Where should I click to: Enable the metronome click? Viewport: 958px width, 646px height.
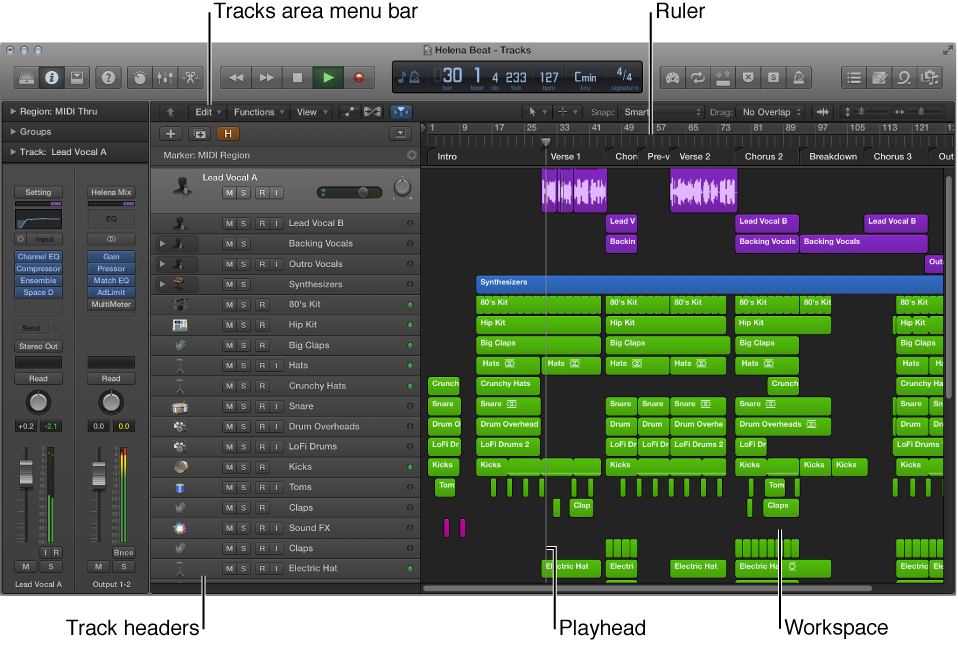pyautogui.click(x=800, y=77)
